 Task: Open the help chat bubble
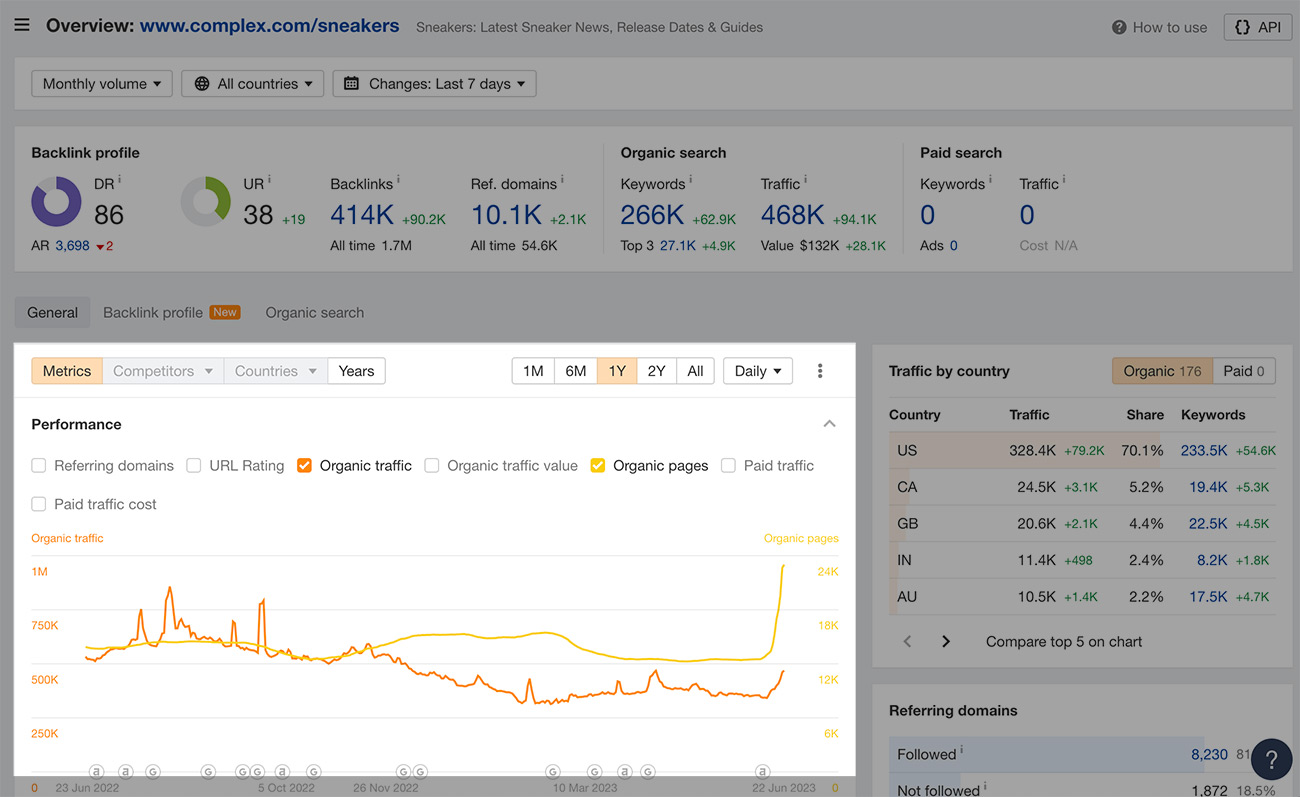pos(1272,759)
